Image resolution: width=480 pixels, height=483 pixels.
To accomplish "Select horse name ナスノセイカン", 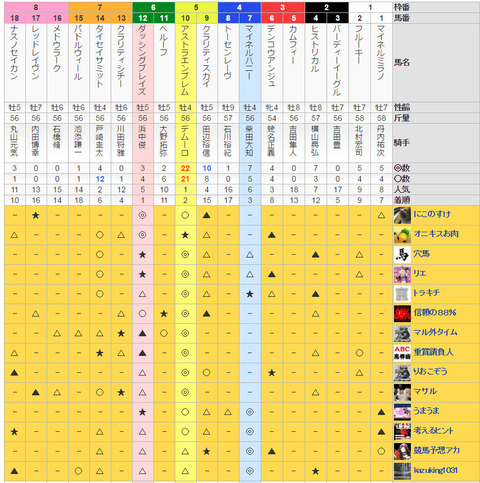I will point(14,53).
